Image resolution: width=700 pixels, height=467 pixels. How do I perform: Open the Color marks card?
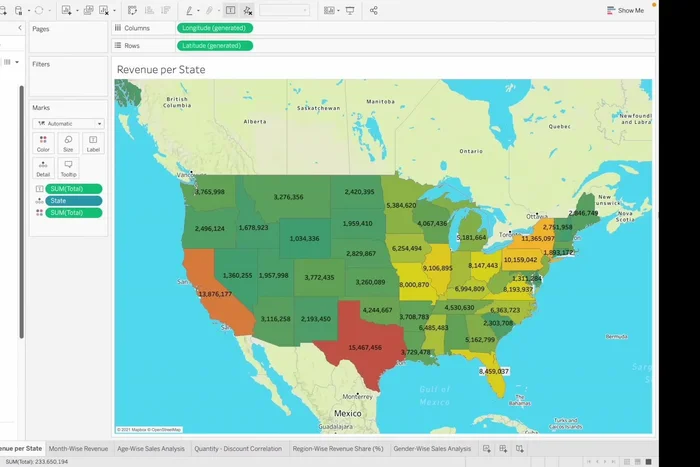(x=43, y=144)
